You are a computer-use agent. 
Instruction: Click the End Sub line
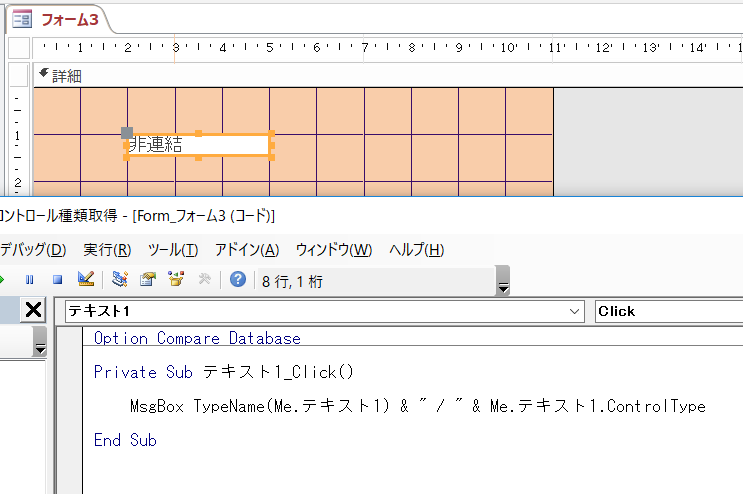click(125, 440)
